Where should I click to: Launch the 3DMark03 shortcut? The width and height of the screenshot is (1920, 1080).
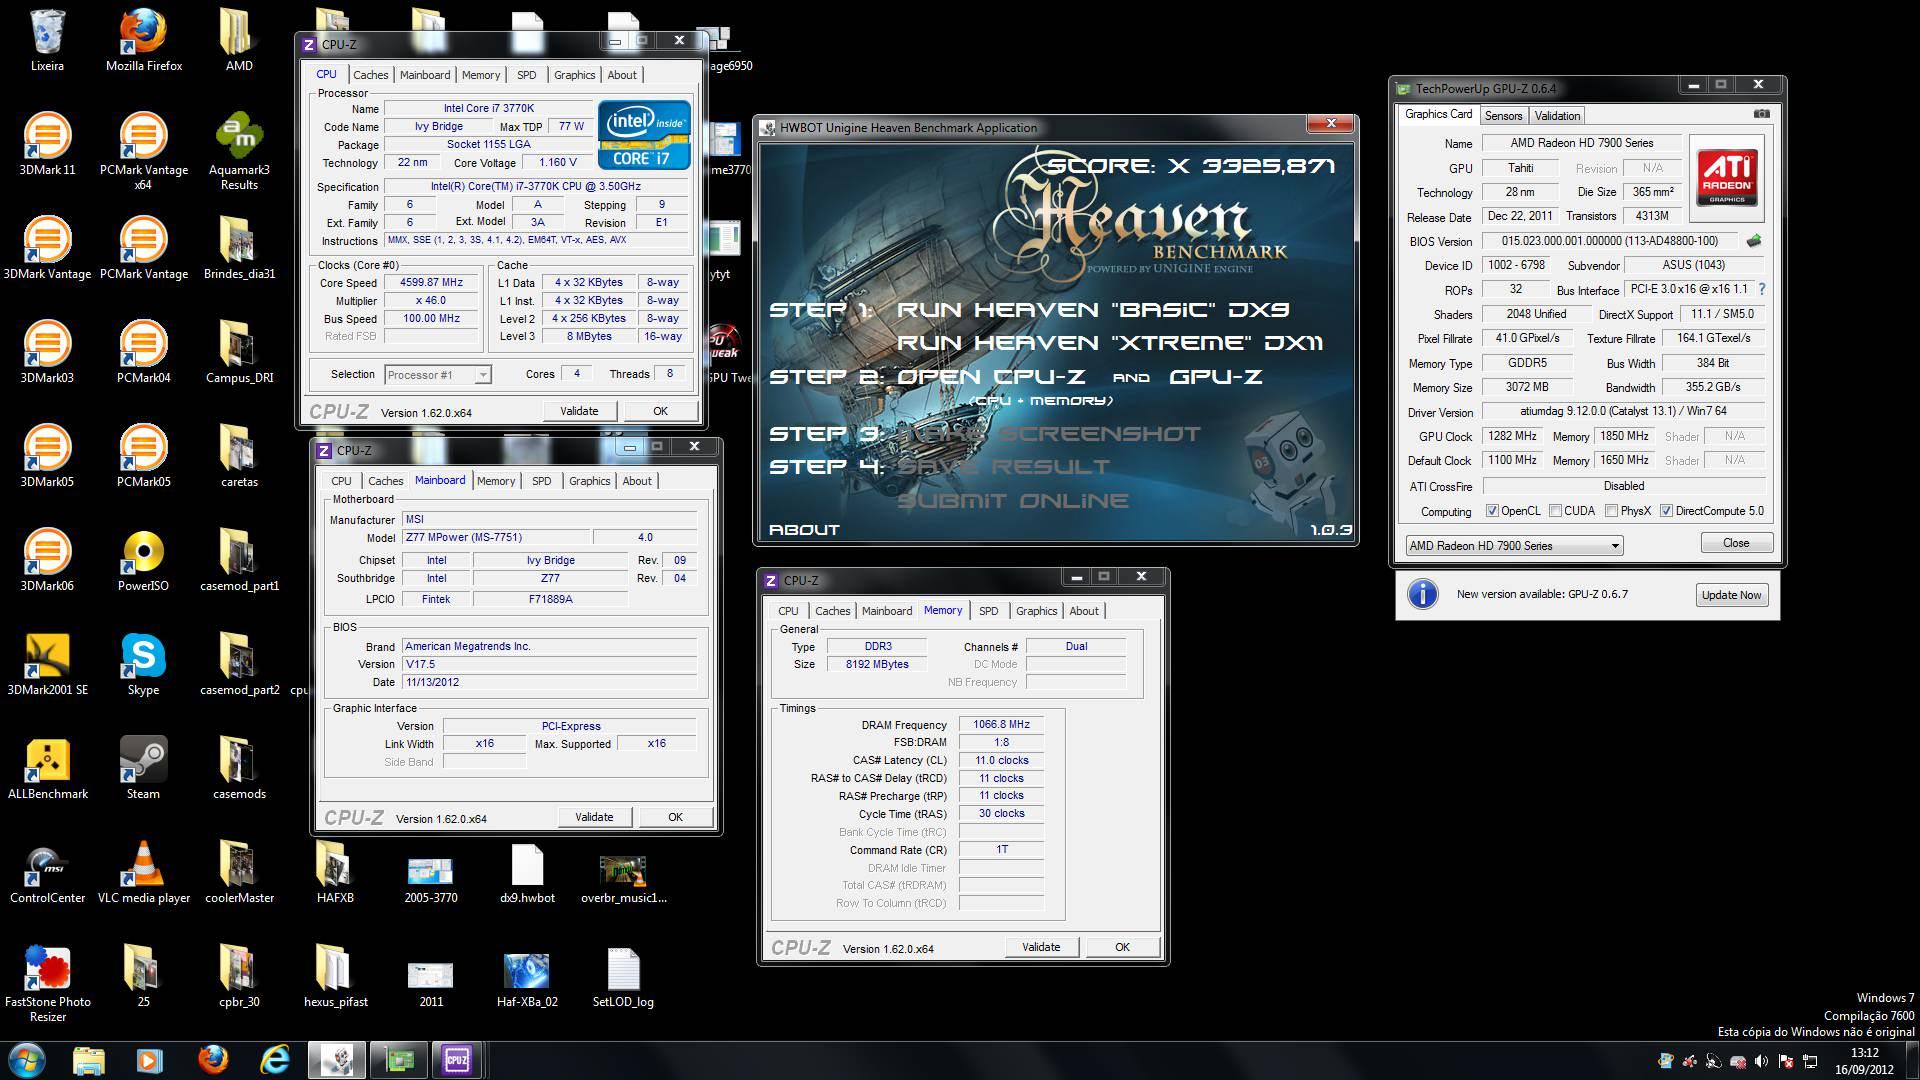[x=47, y=353]
